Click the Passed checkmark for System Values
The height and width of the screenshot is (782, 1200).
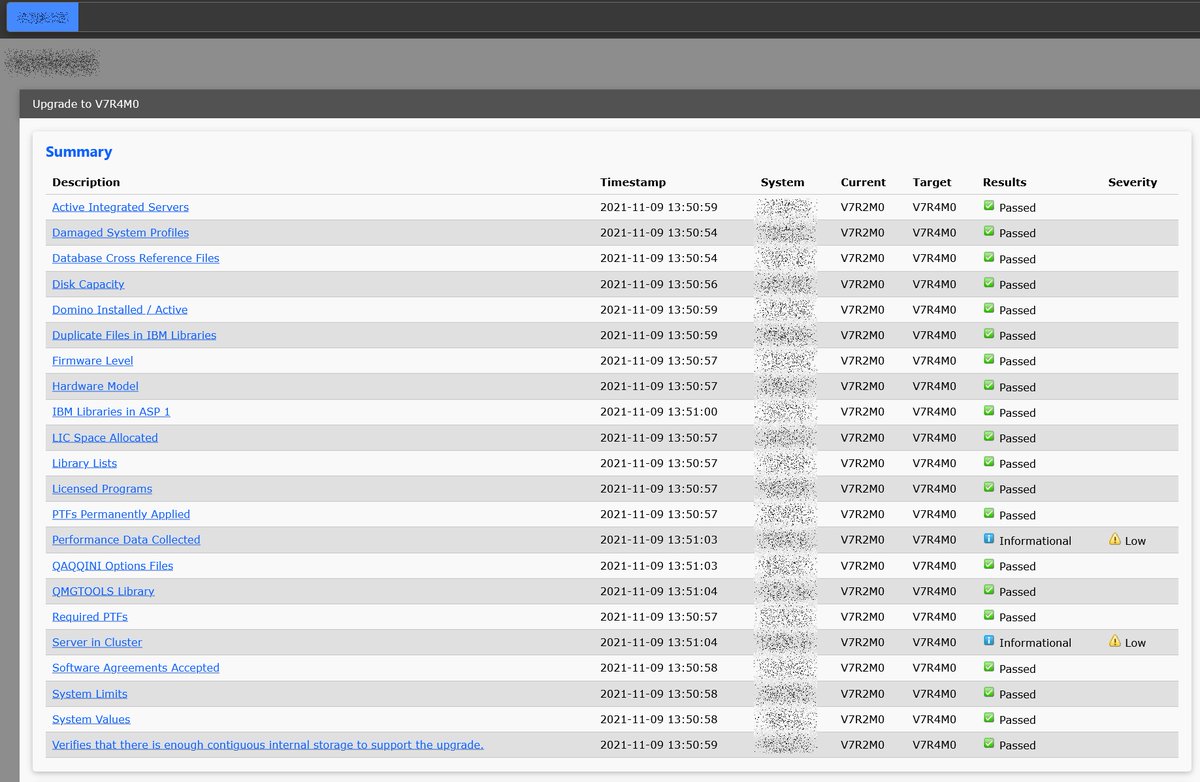[x=986, y=719]
